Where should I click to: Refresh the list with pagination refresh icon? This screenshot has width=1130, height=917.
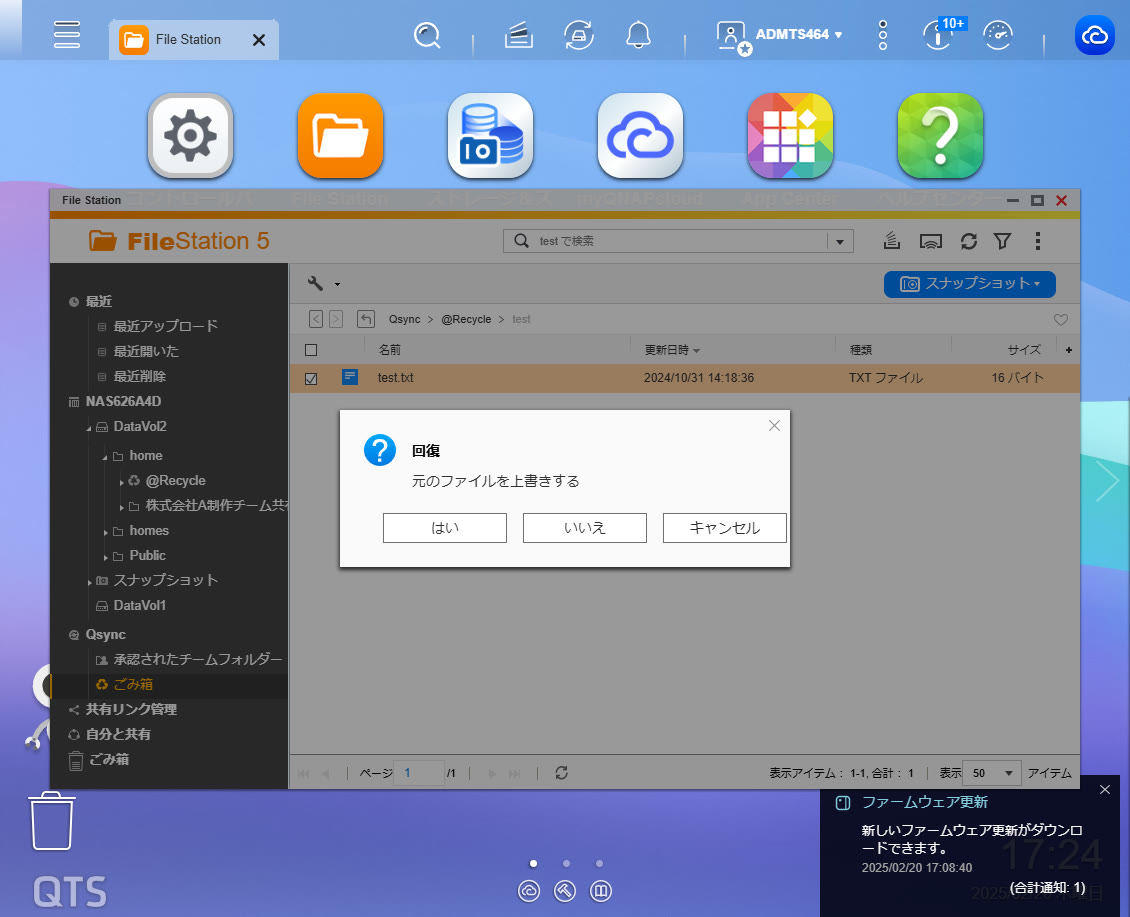[561, 773]
